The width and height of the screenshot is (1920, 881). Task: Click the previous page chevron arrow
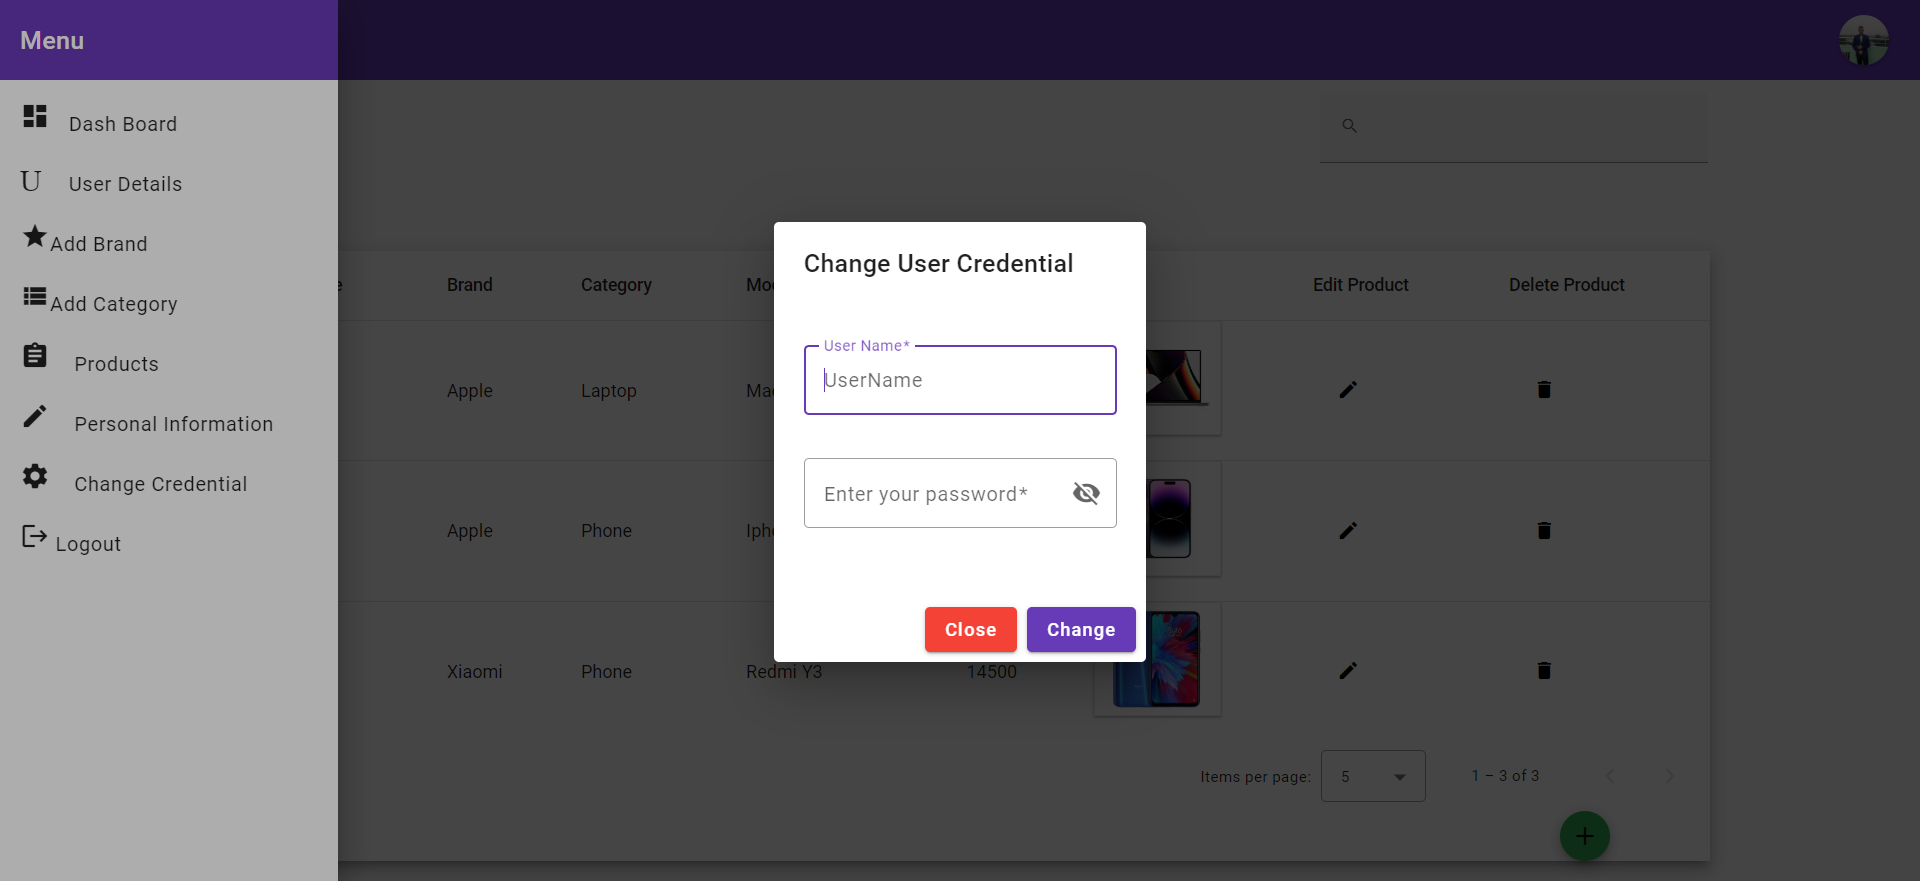(x=1611, y=775)
